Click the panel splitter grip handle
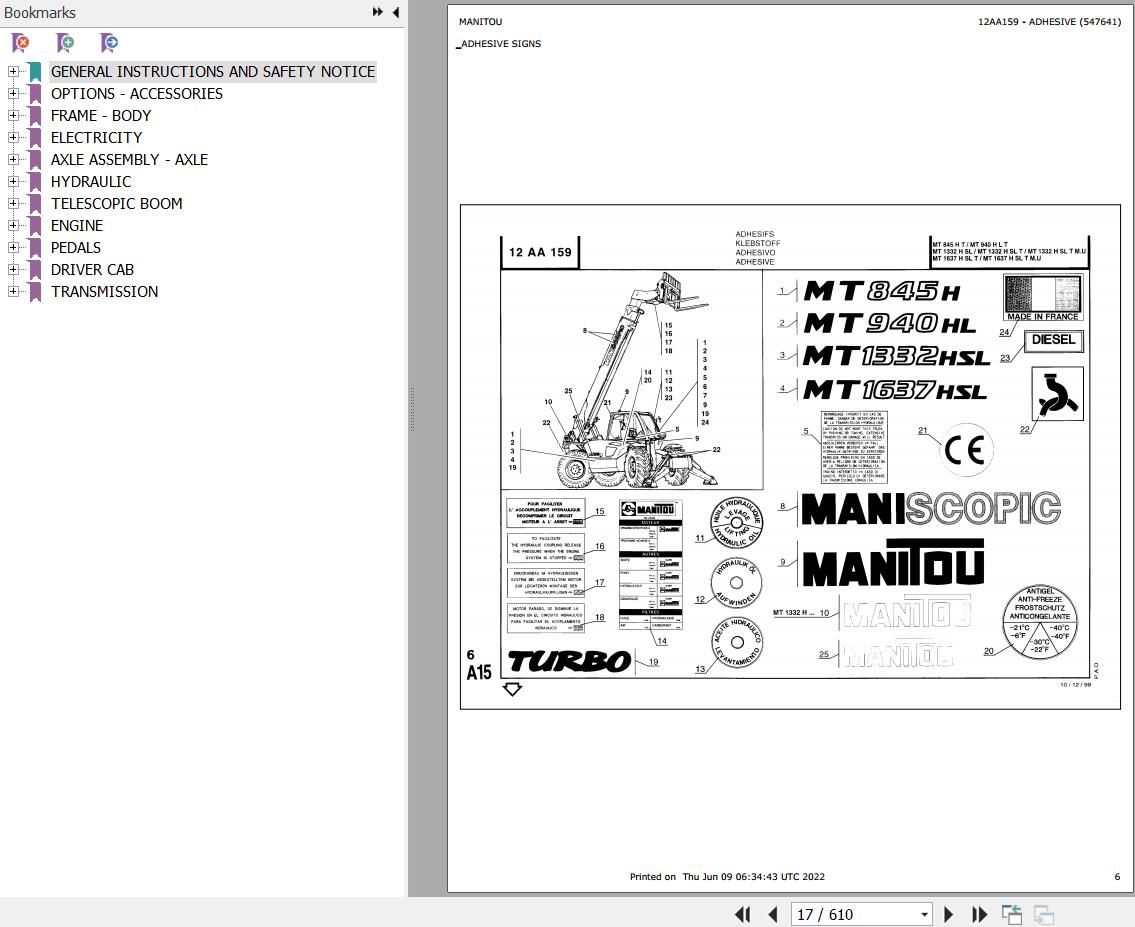1135x927 pixels. pyautogui.click(x=412, y=410)
